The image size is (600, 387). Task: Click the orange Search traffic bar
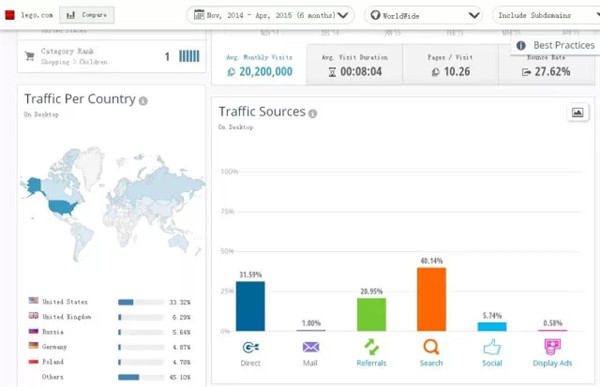(431, 299)
